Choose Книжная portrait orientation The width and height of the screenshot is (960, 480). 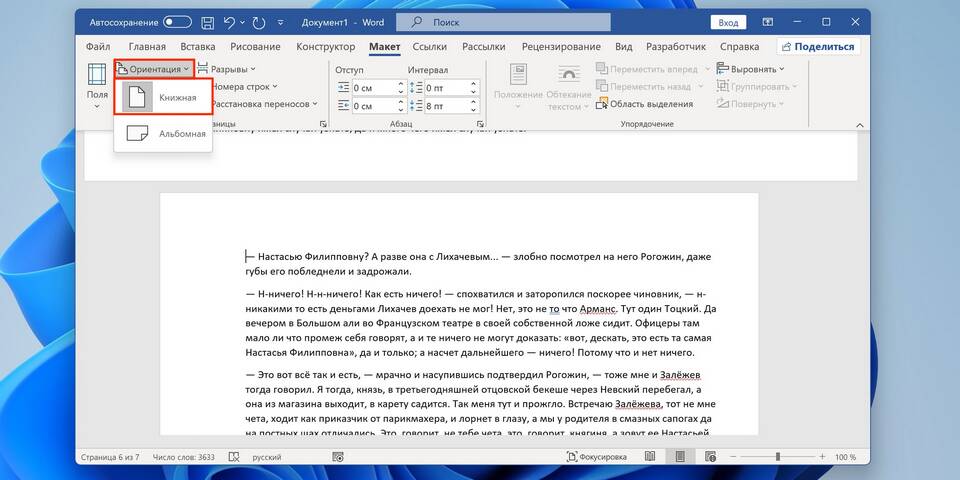(x=163, y=97)
